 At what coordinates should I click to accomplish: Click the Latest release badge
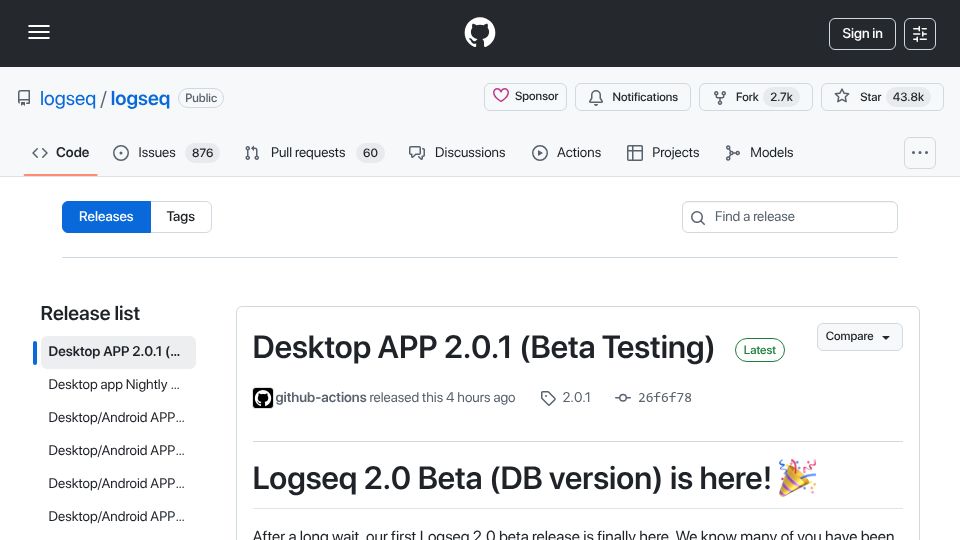(759, 350)
